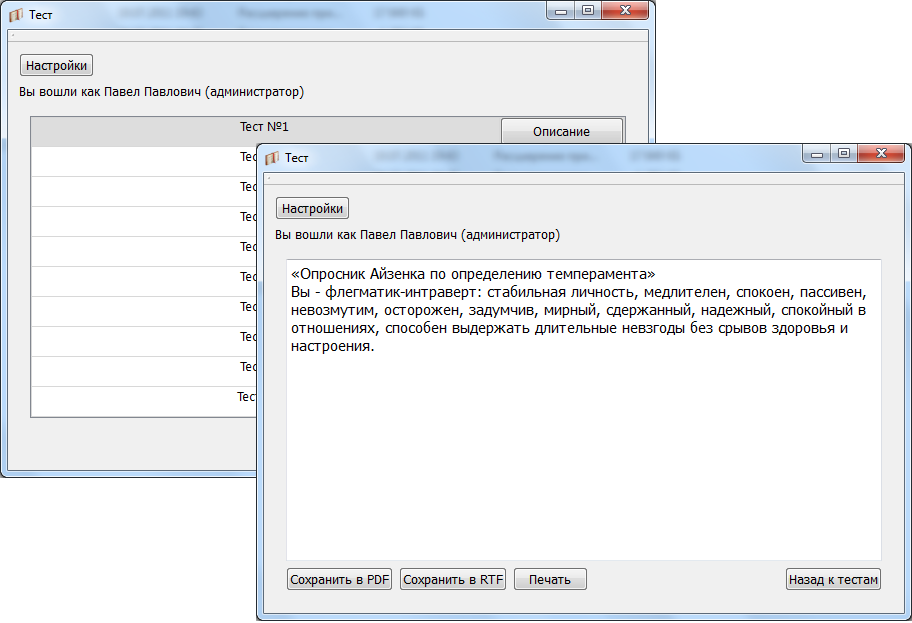Save results with Сохранить в PDF
The image size is (912, 623).
coord(339,579)
